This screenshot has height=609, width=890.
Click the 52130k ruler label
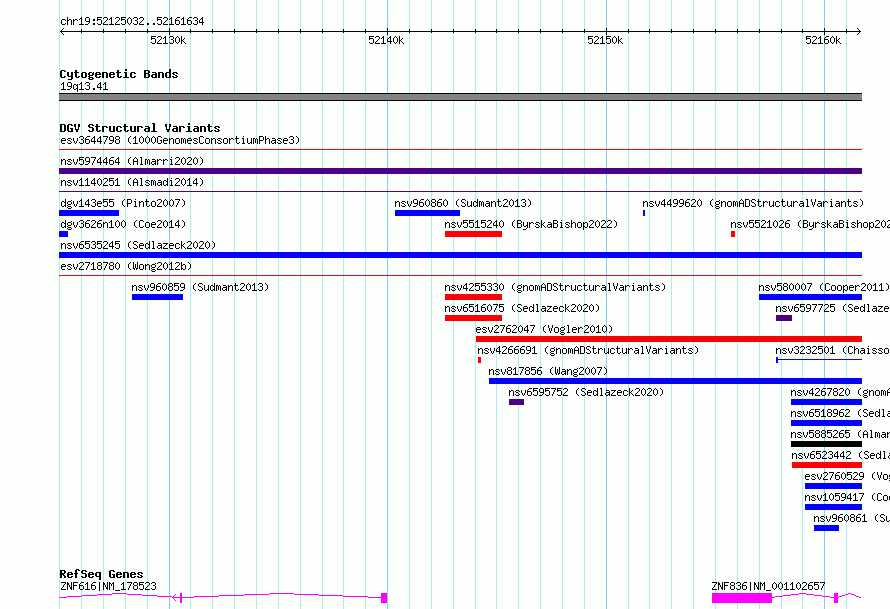click(x=168, y=40)
